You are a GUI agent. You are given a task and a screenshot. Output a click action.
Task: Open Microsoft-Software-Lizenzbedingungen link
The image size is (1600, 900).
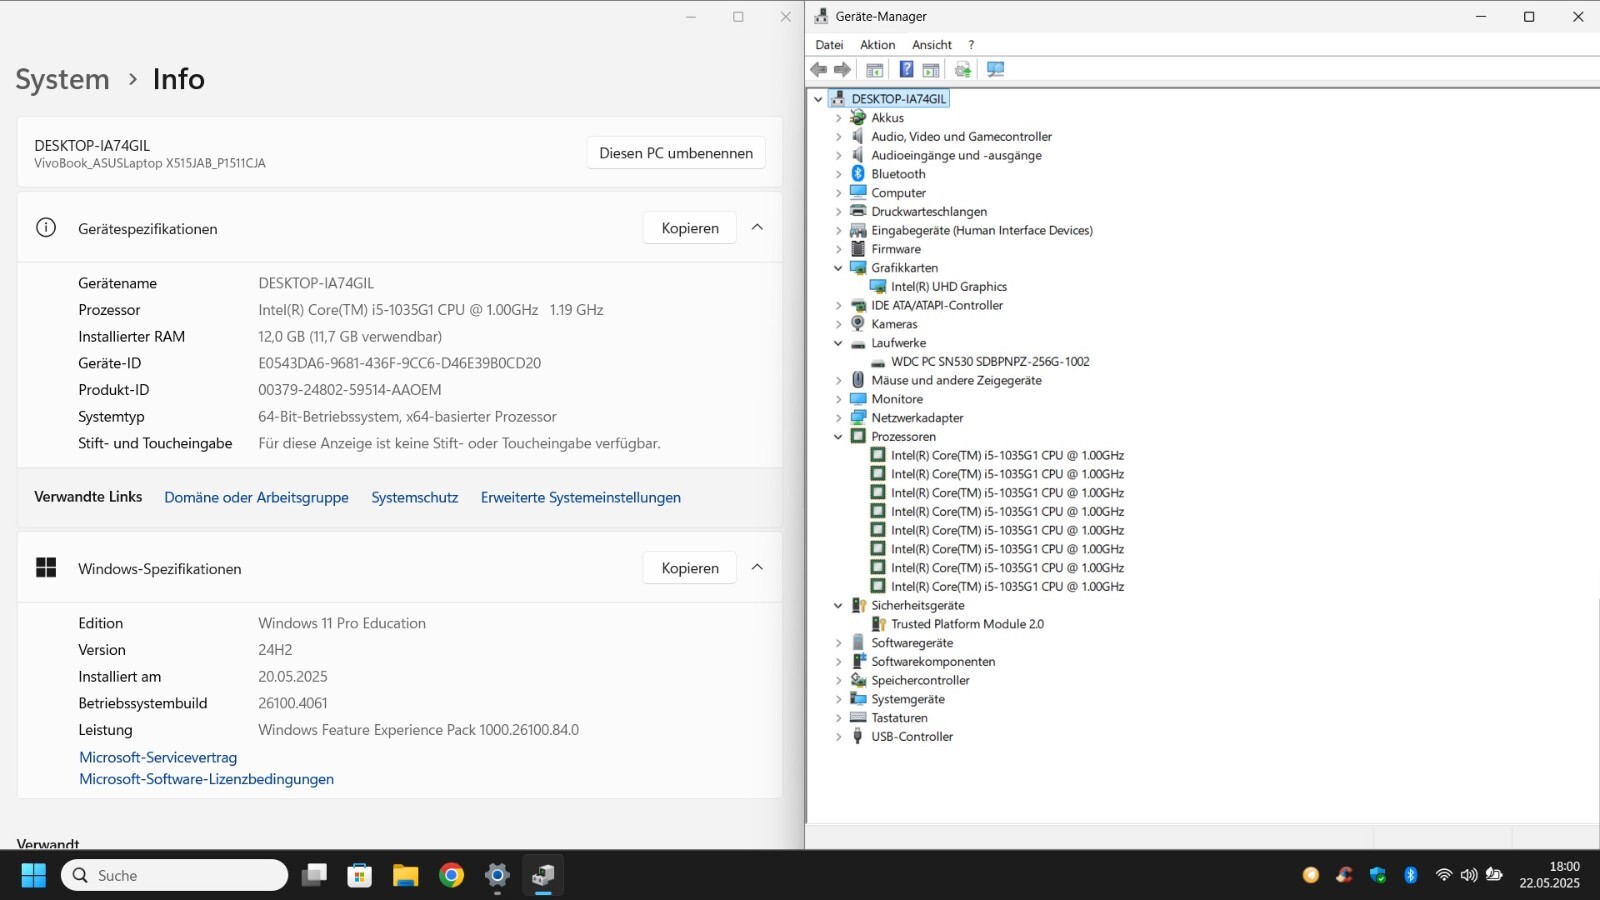[x=207, y=780]
